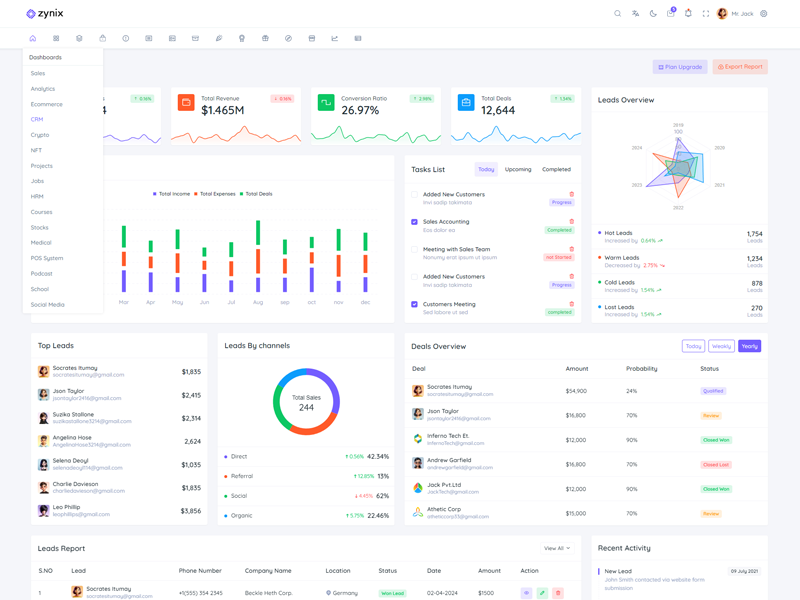Expand the View All dropdown in Leads Report
Screen dimensions: 800x600
557,548
